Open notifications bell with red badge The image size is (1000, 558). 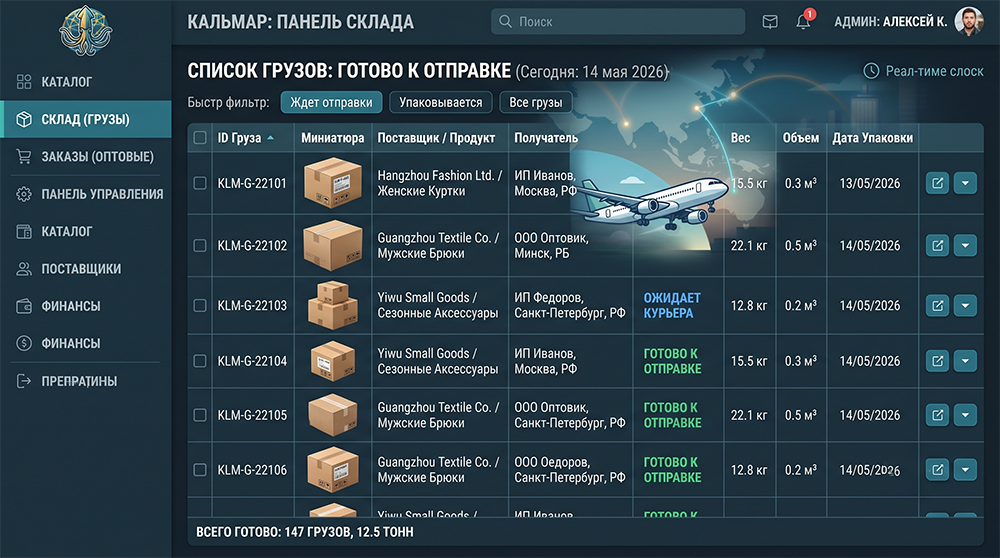(x=803, y=21)
